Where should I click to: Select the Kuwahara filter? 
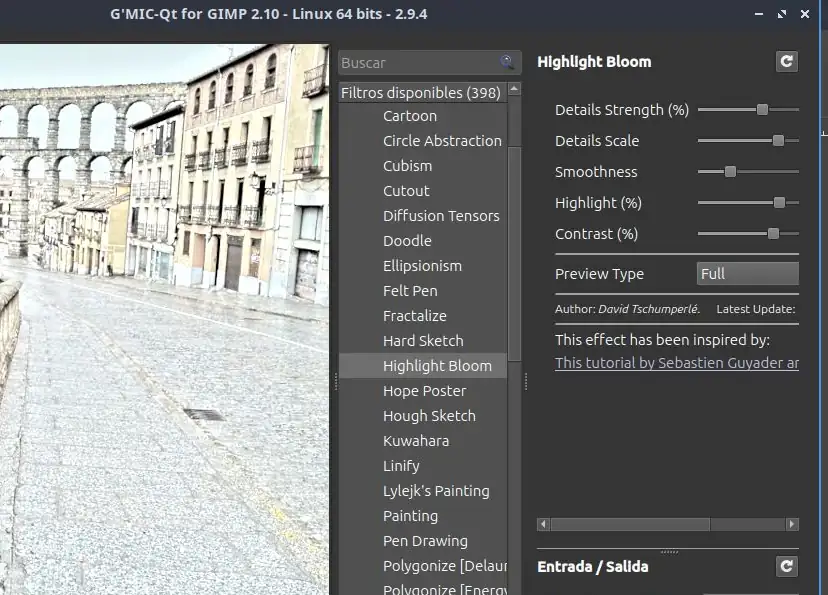pyautogui.click(x=416, y=441)
